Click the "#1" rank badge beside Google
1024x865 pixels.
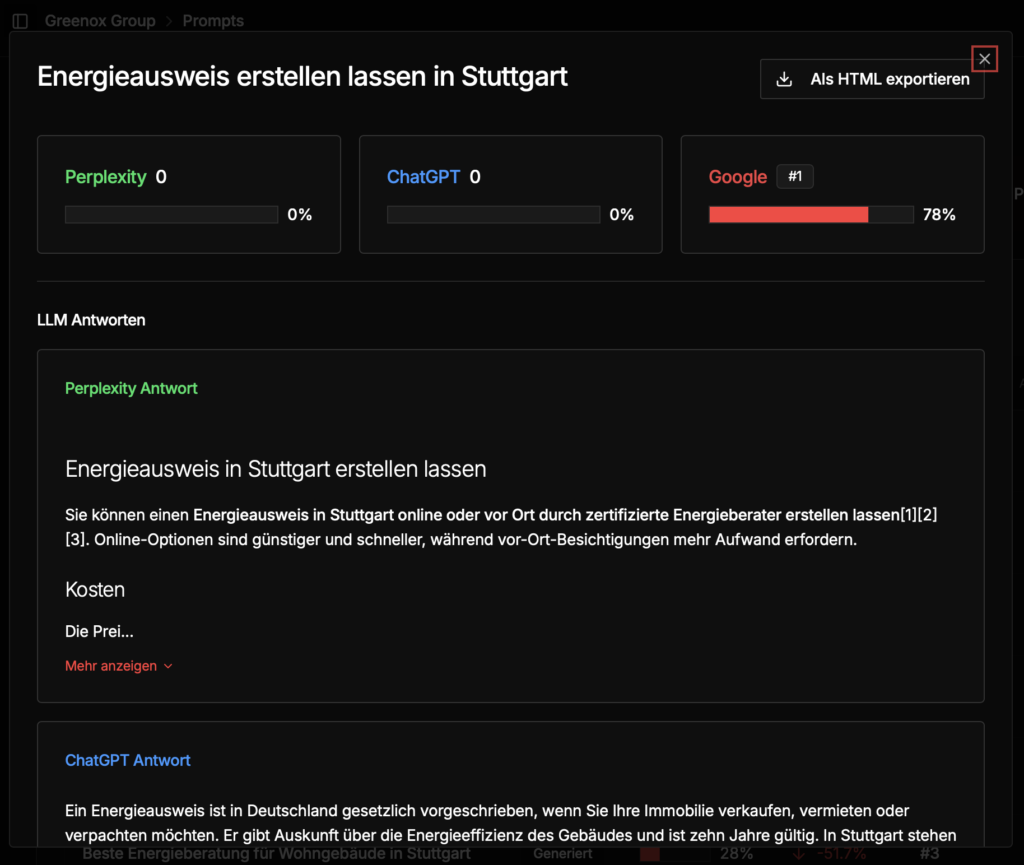[x=795, y=176]
